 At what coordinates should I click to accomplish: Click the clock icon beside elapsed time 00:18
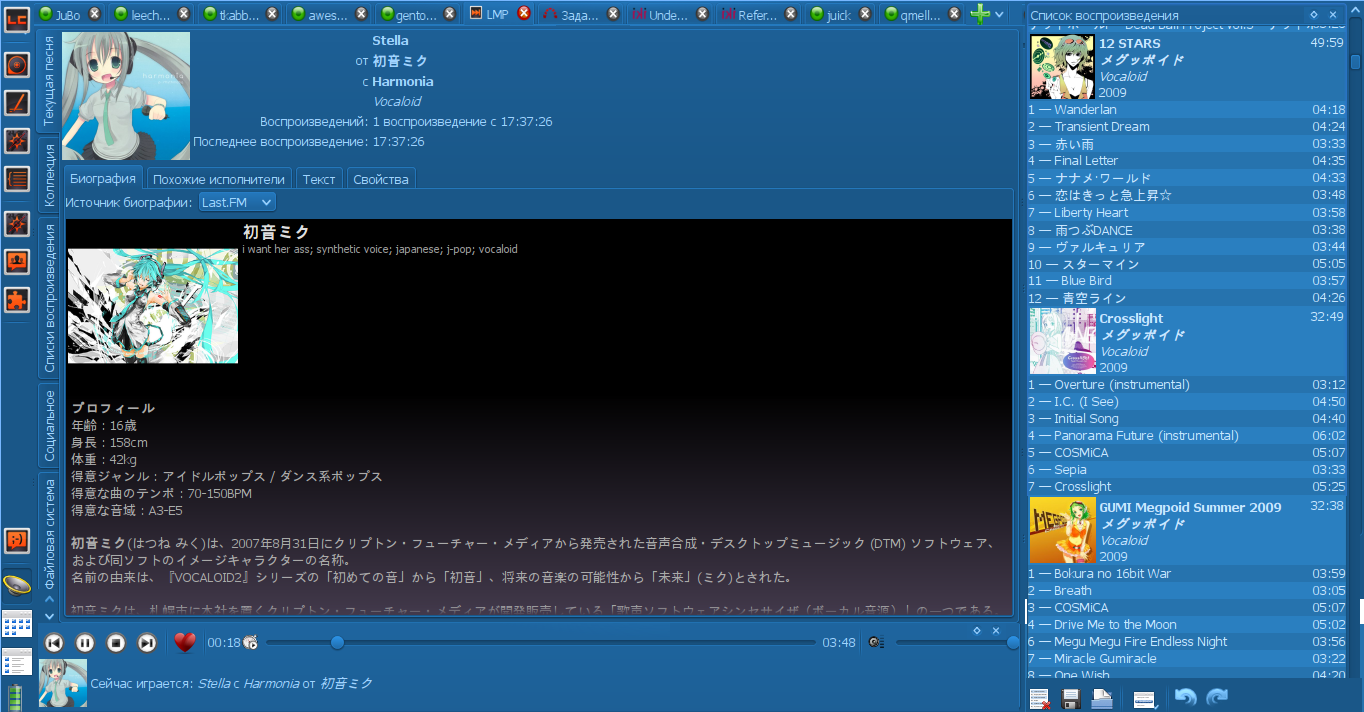(250, 643)
